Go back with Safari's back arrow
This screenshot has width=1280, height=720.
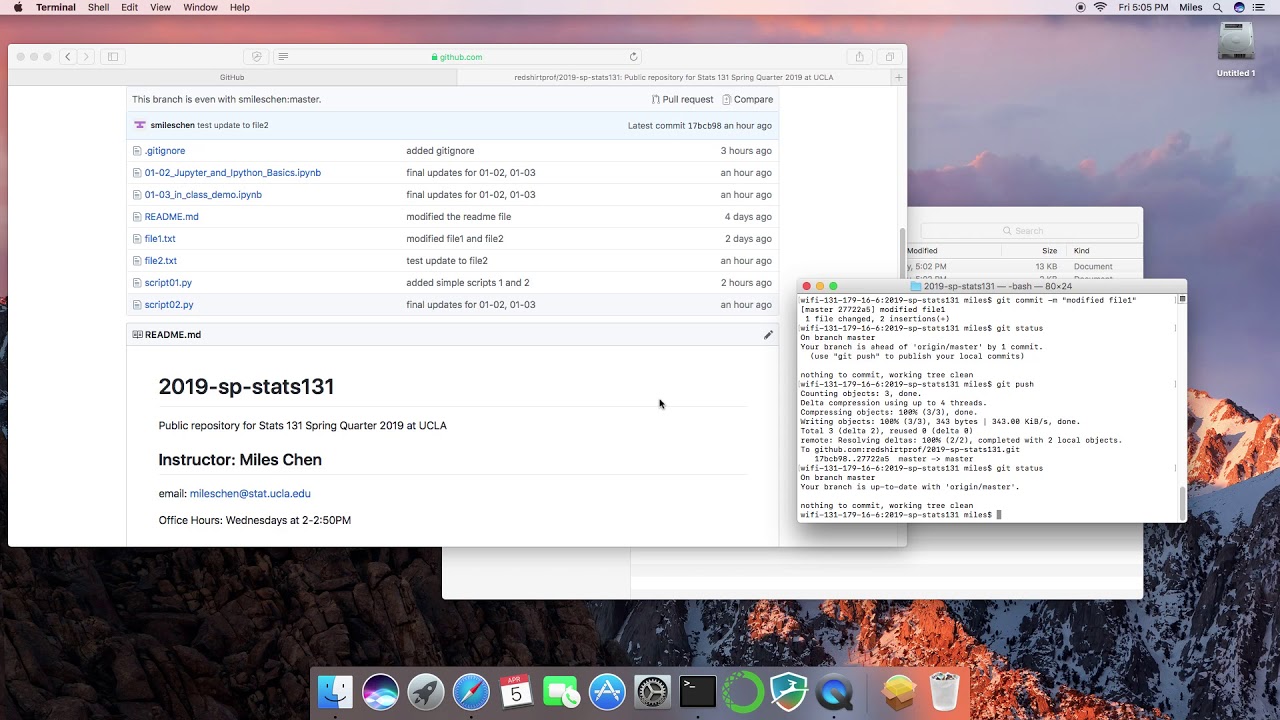pyautogui.click(x=68, y=57)
